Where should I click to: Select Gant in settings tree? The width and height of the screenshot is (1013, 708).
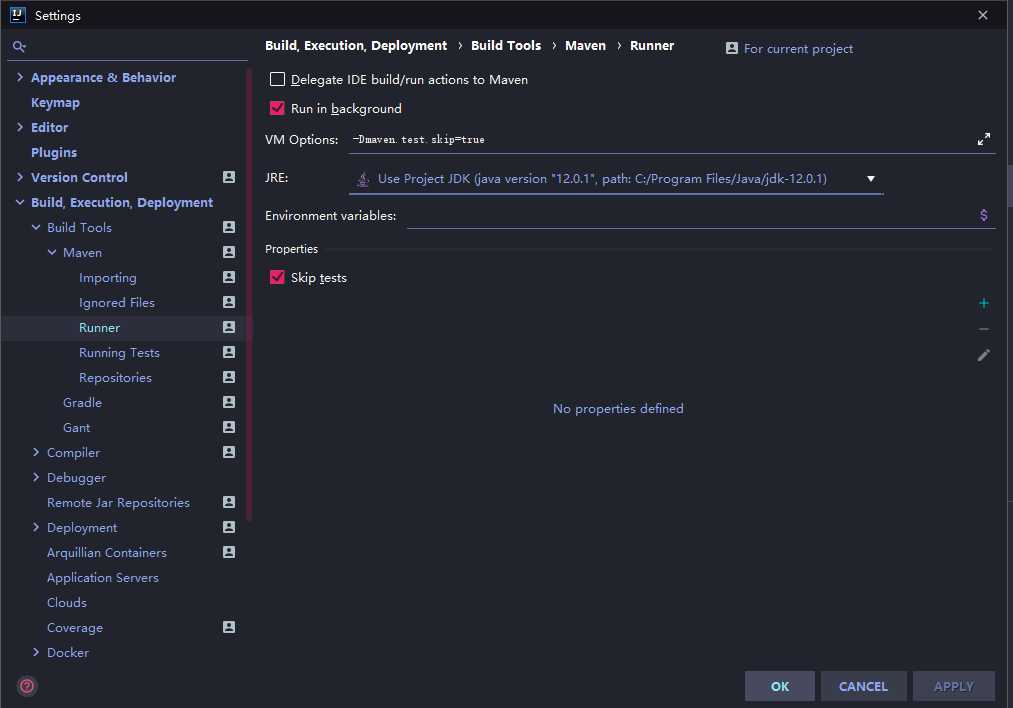coord(76,428)
